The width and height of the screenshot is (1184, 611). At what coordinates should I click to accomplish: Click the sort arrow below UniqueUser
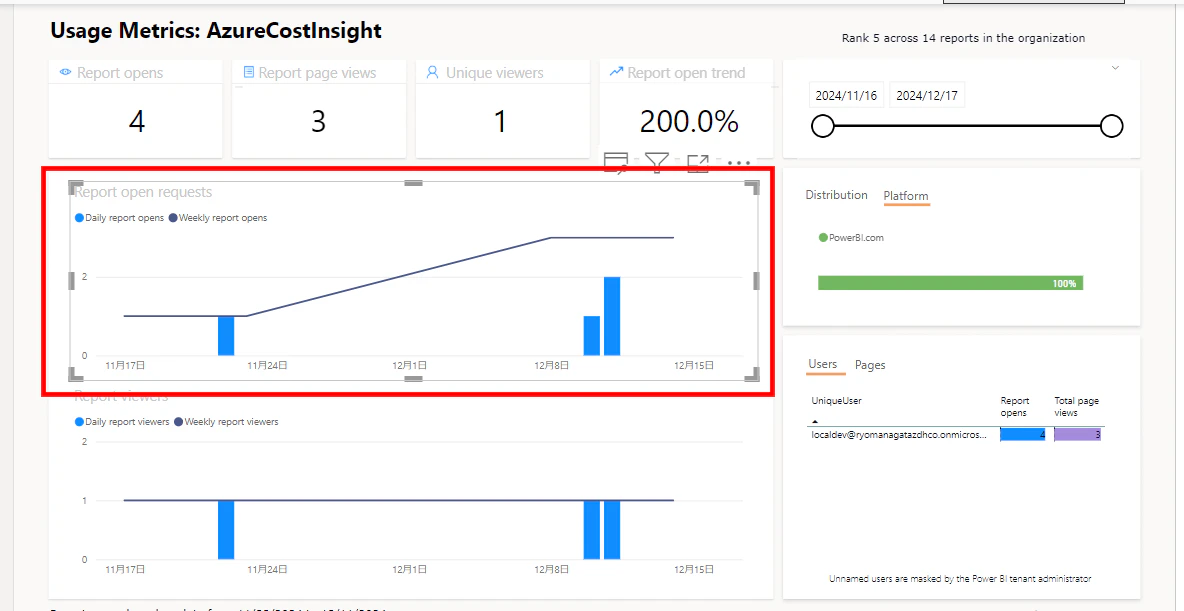tap(816, 421)
